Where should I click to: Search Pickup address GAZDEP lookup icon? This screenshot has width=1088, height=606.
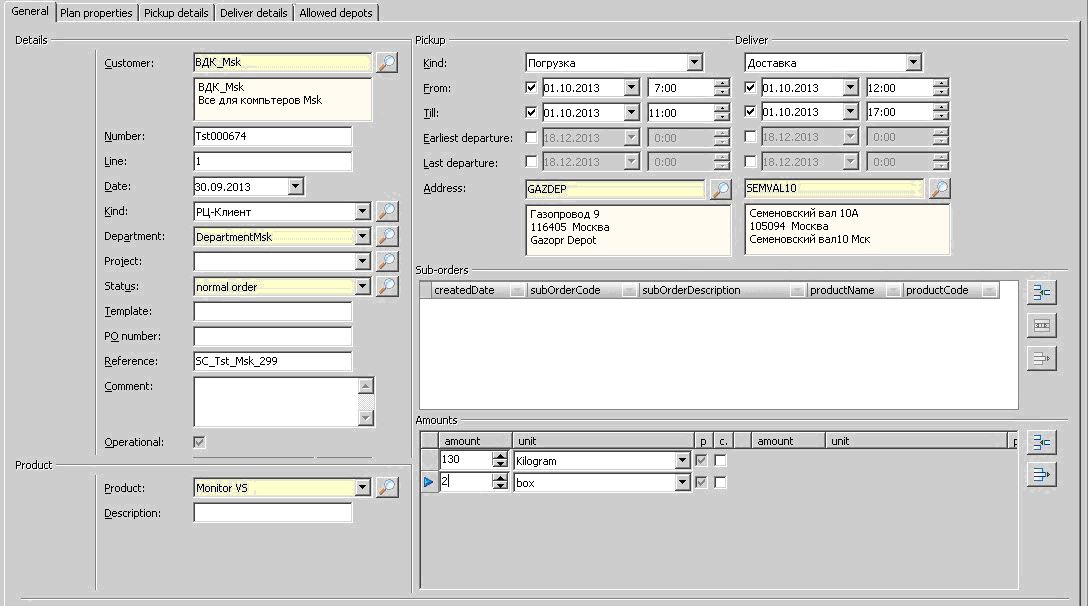720,189
